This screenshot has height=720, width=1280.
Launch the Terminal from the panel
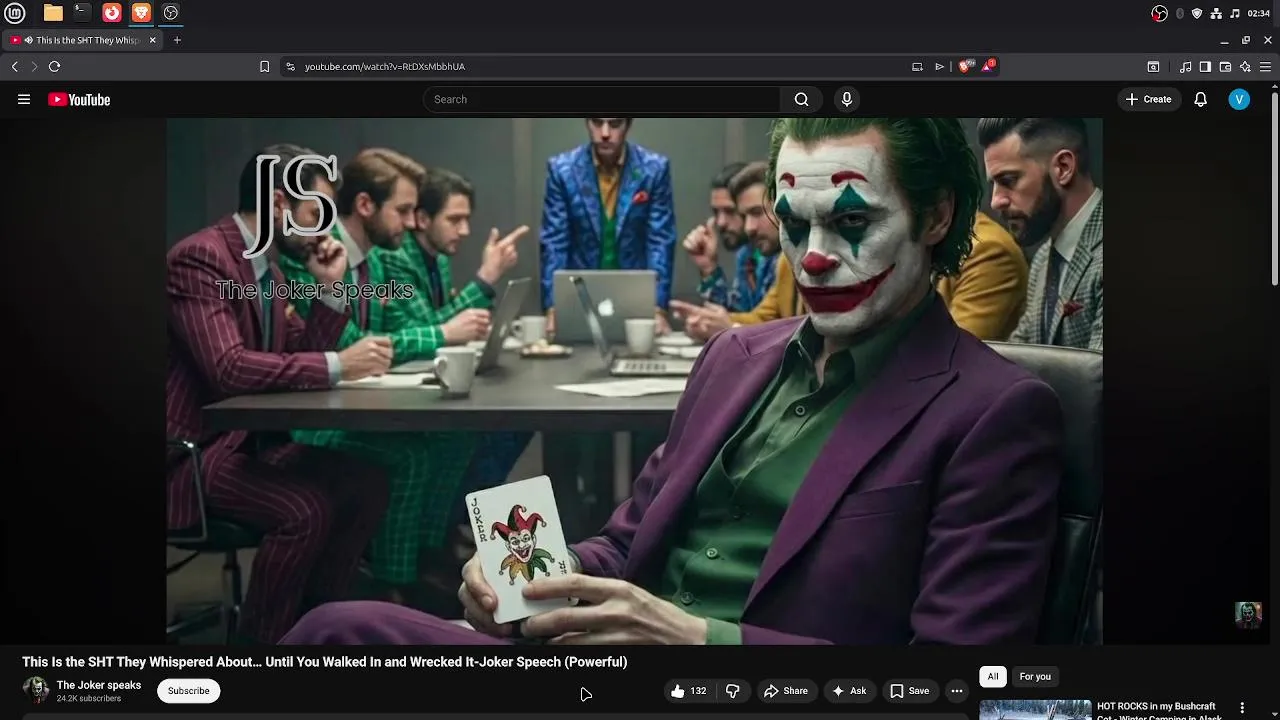[x=82, y=13]
